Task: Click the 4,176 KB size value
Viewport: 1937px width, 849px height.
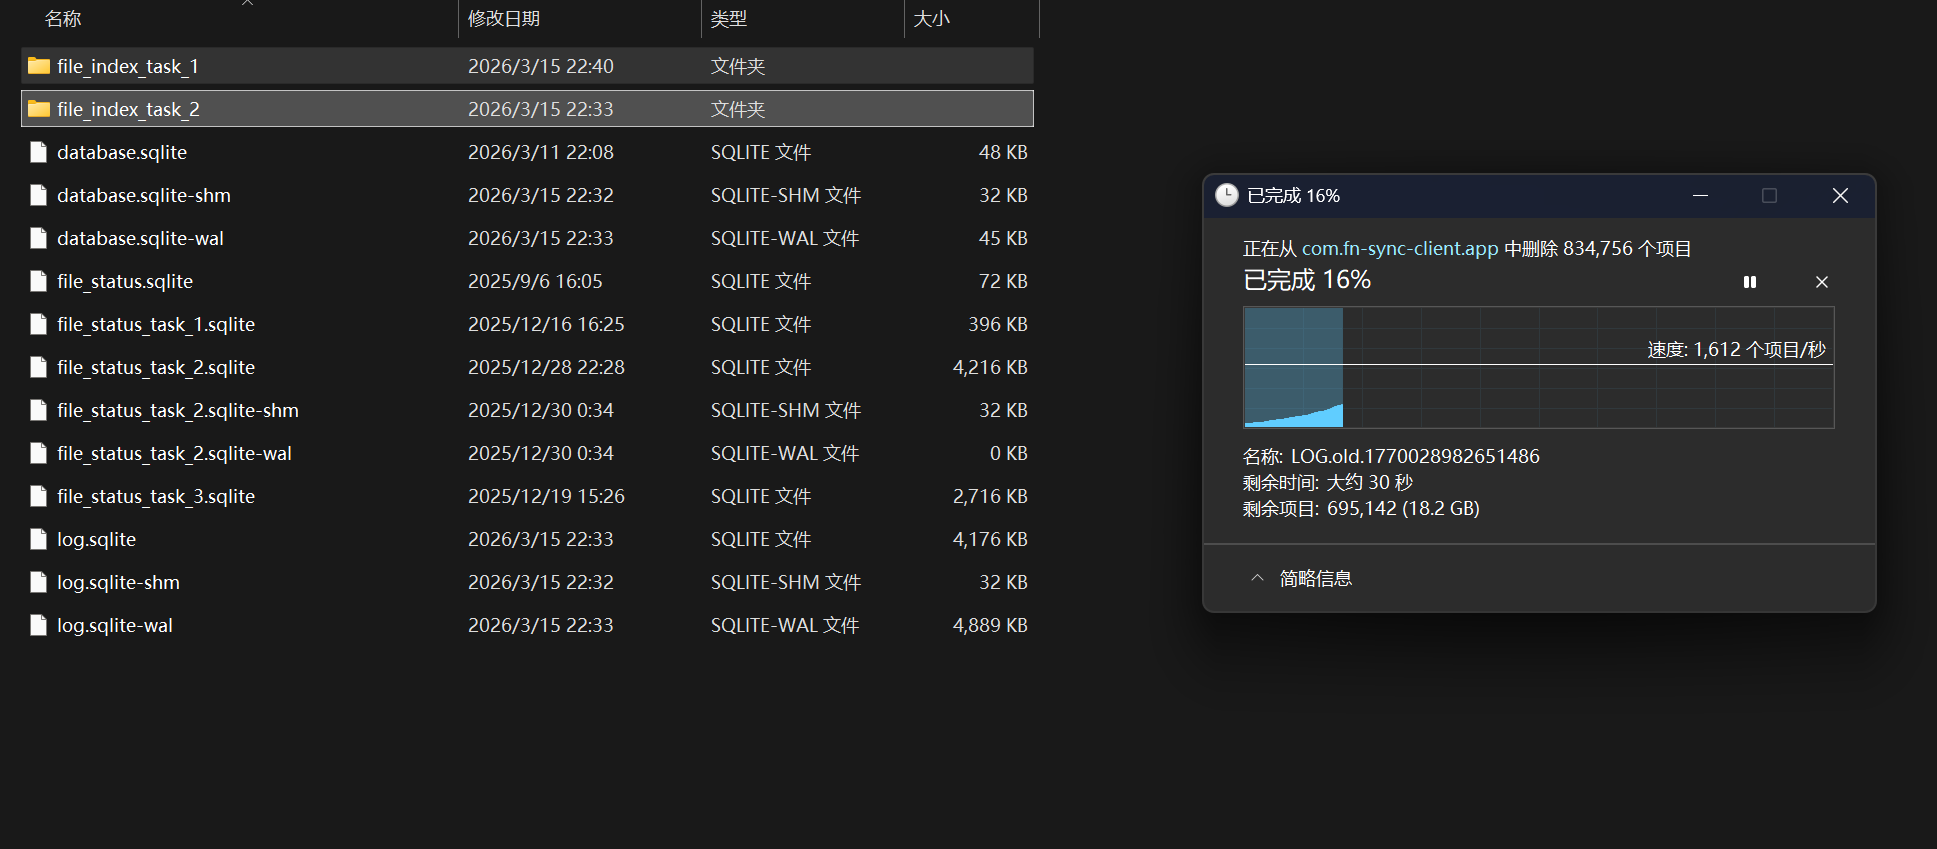Action: tap(990, 539)
